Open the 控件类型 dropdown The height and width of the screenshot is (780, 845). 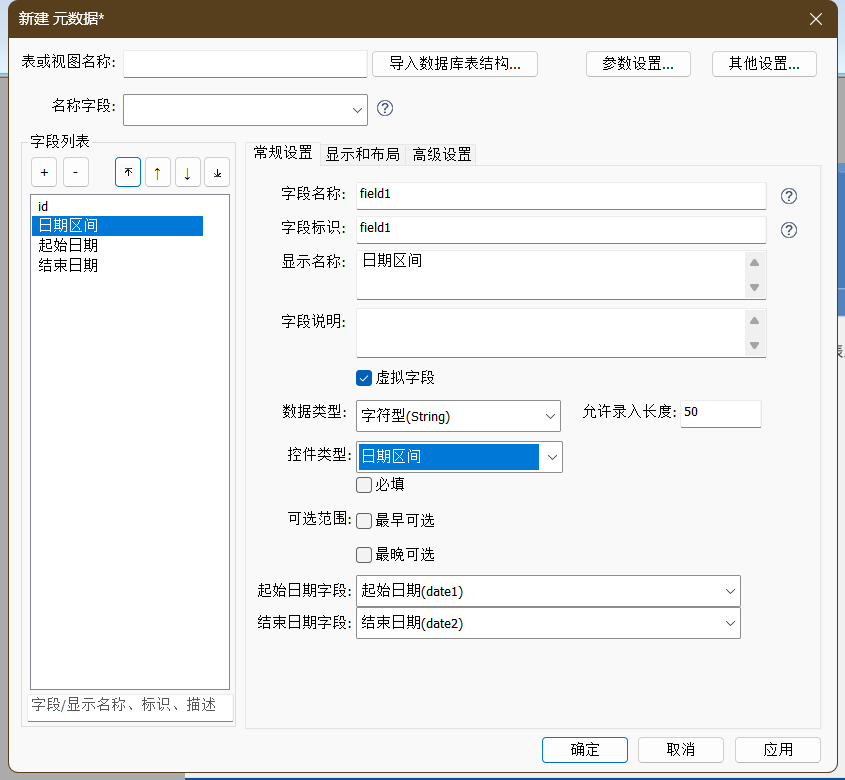551,457
